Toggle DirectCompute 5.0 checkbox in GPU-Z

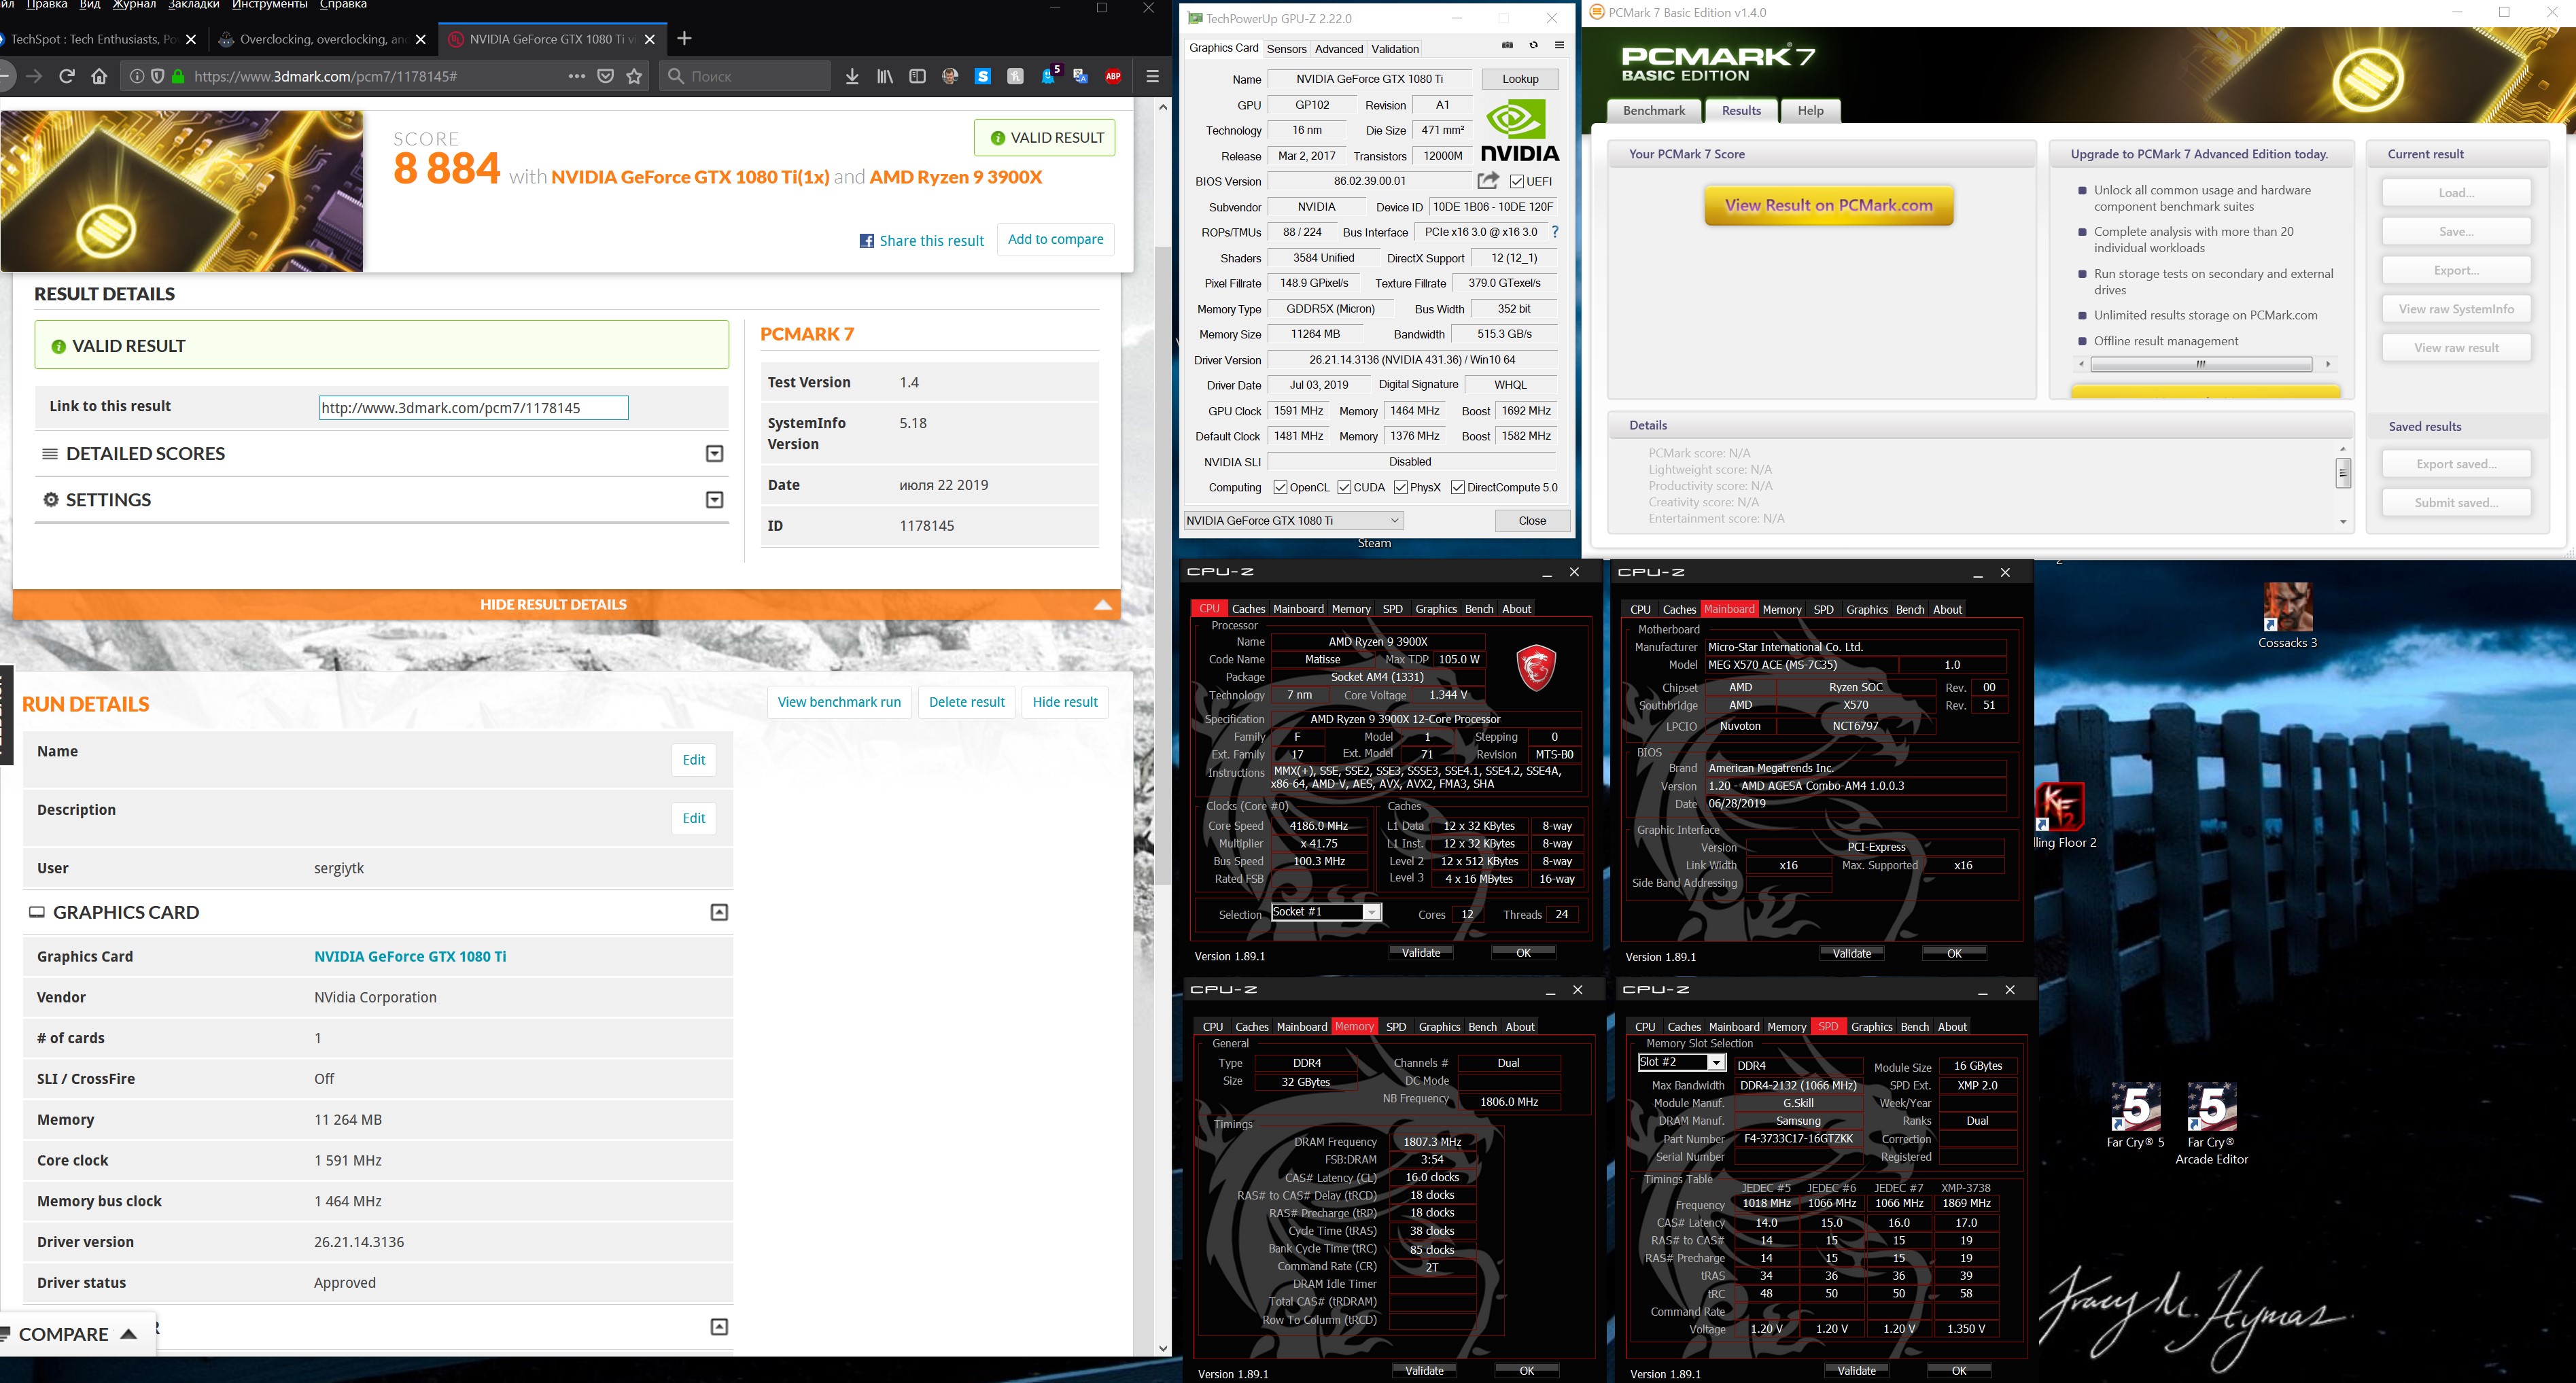[x=1457, y=488]
